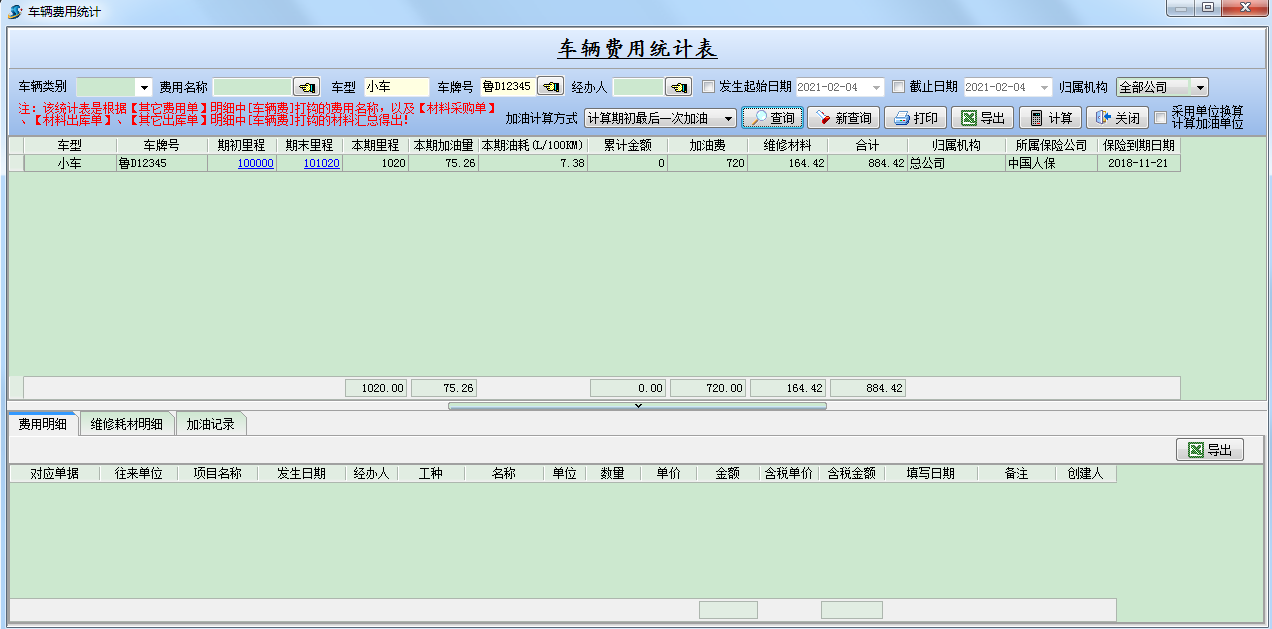Expand the 加油计算方式 dropdown
The width and height of the screenshot is (1272, 629).
coord(727,119)
